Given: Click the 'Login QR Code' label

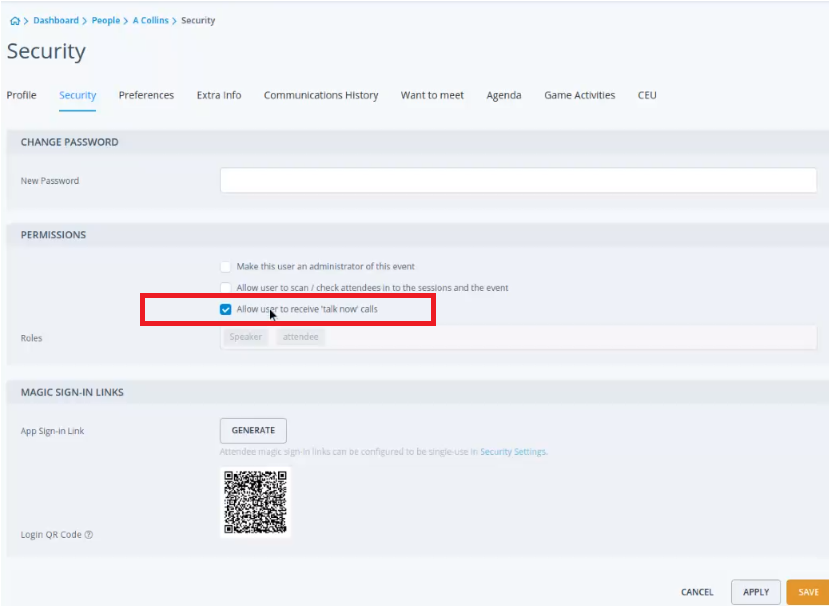Looking at the screenshot, I should coord(51,535).
